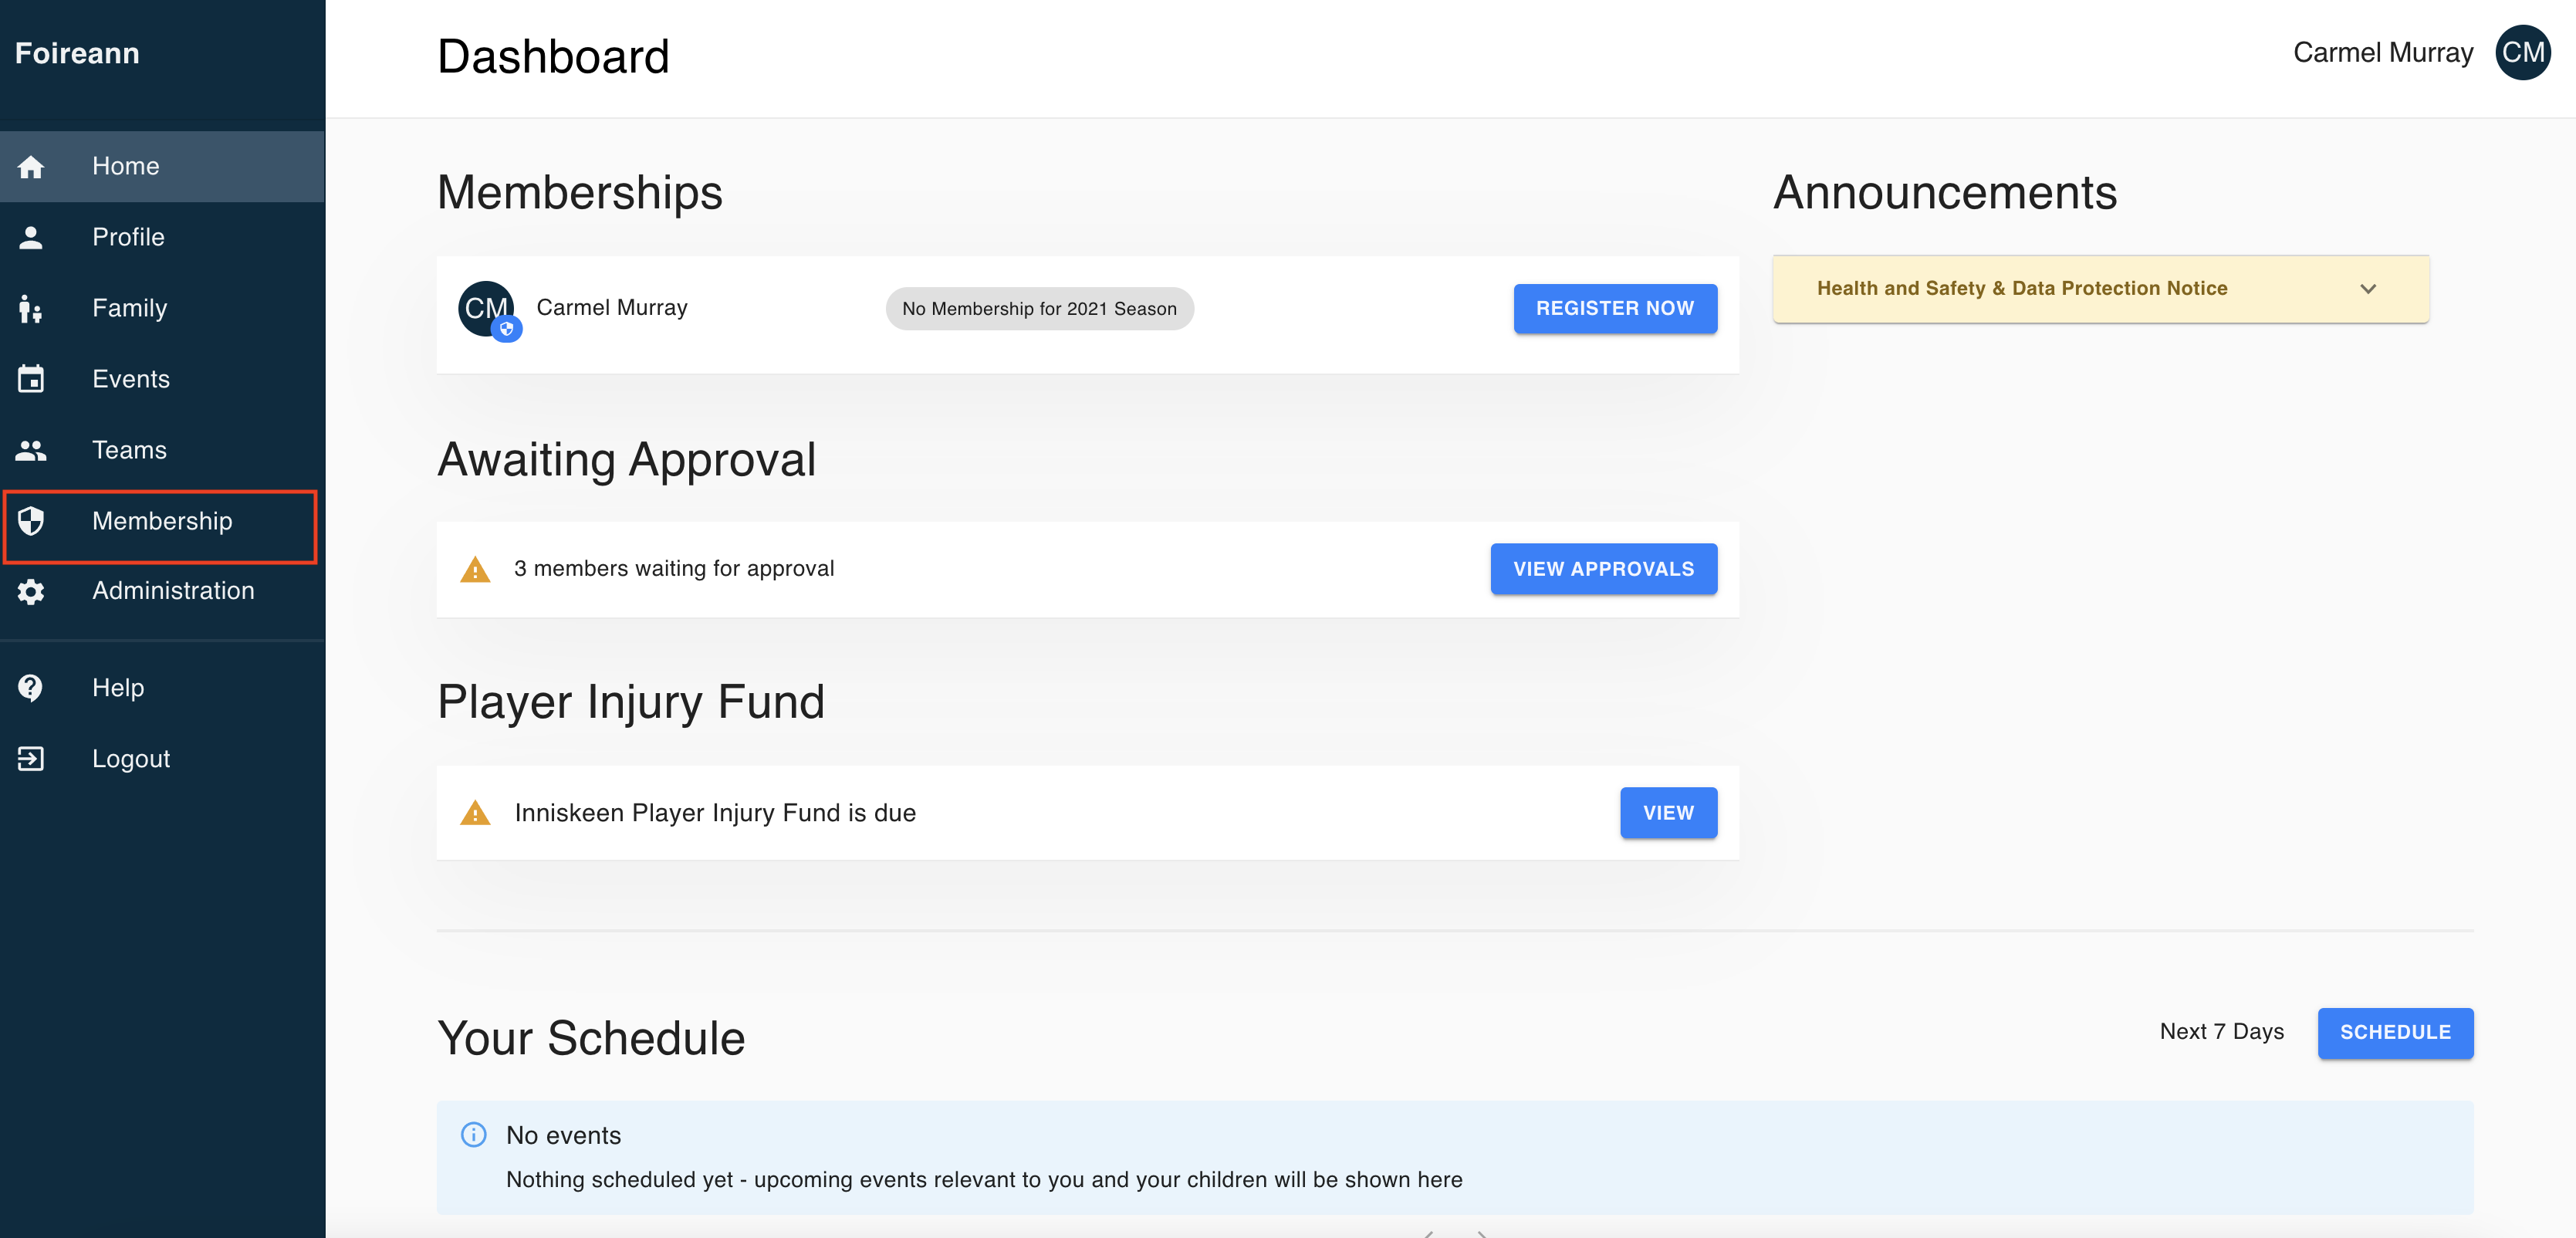Click the Administration gear icon
This screenshot has width=2576, height=1238.
coord(31,592)
